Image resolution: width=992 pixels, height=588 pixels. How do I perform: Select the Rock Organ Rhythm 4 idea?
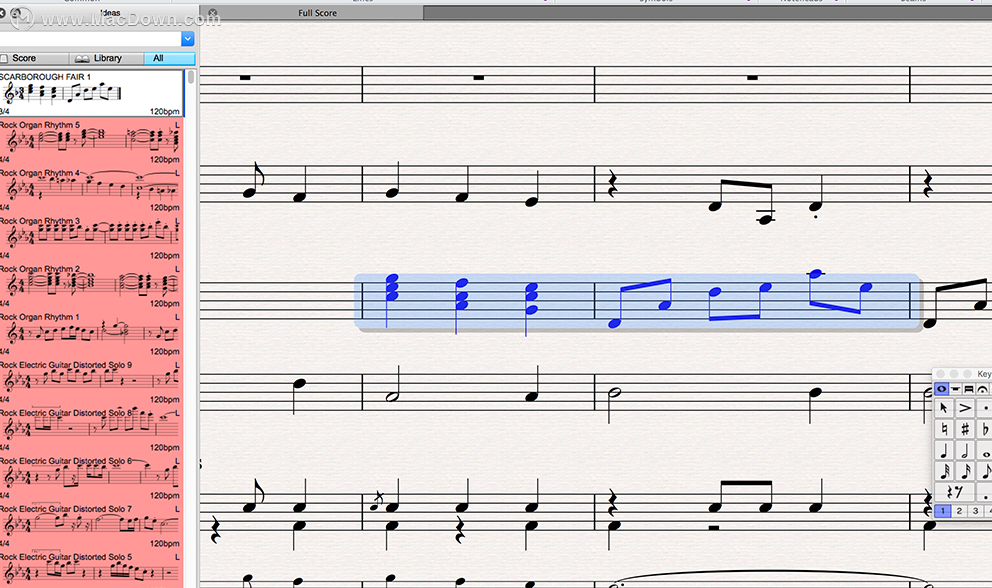click(91, 189)
